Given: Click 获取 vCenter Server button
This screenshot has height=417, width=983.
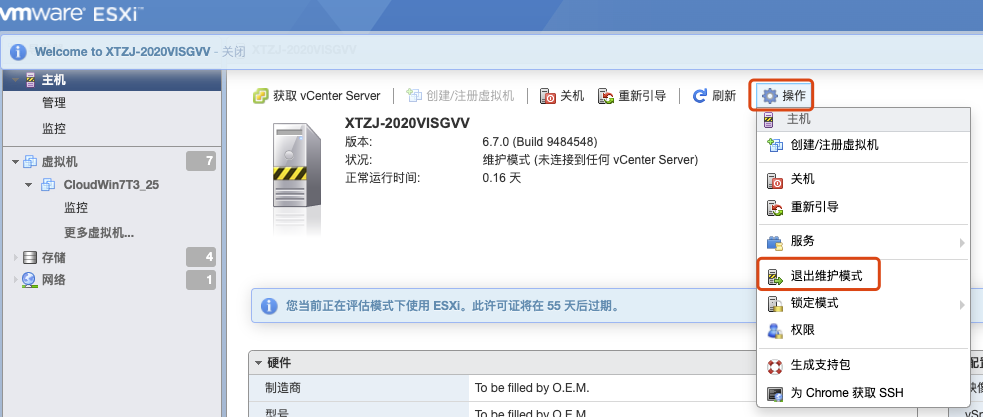Looking at the screenshot, I should coord(317,96).
